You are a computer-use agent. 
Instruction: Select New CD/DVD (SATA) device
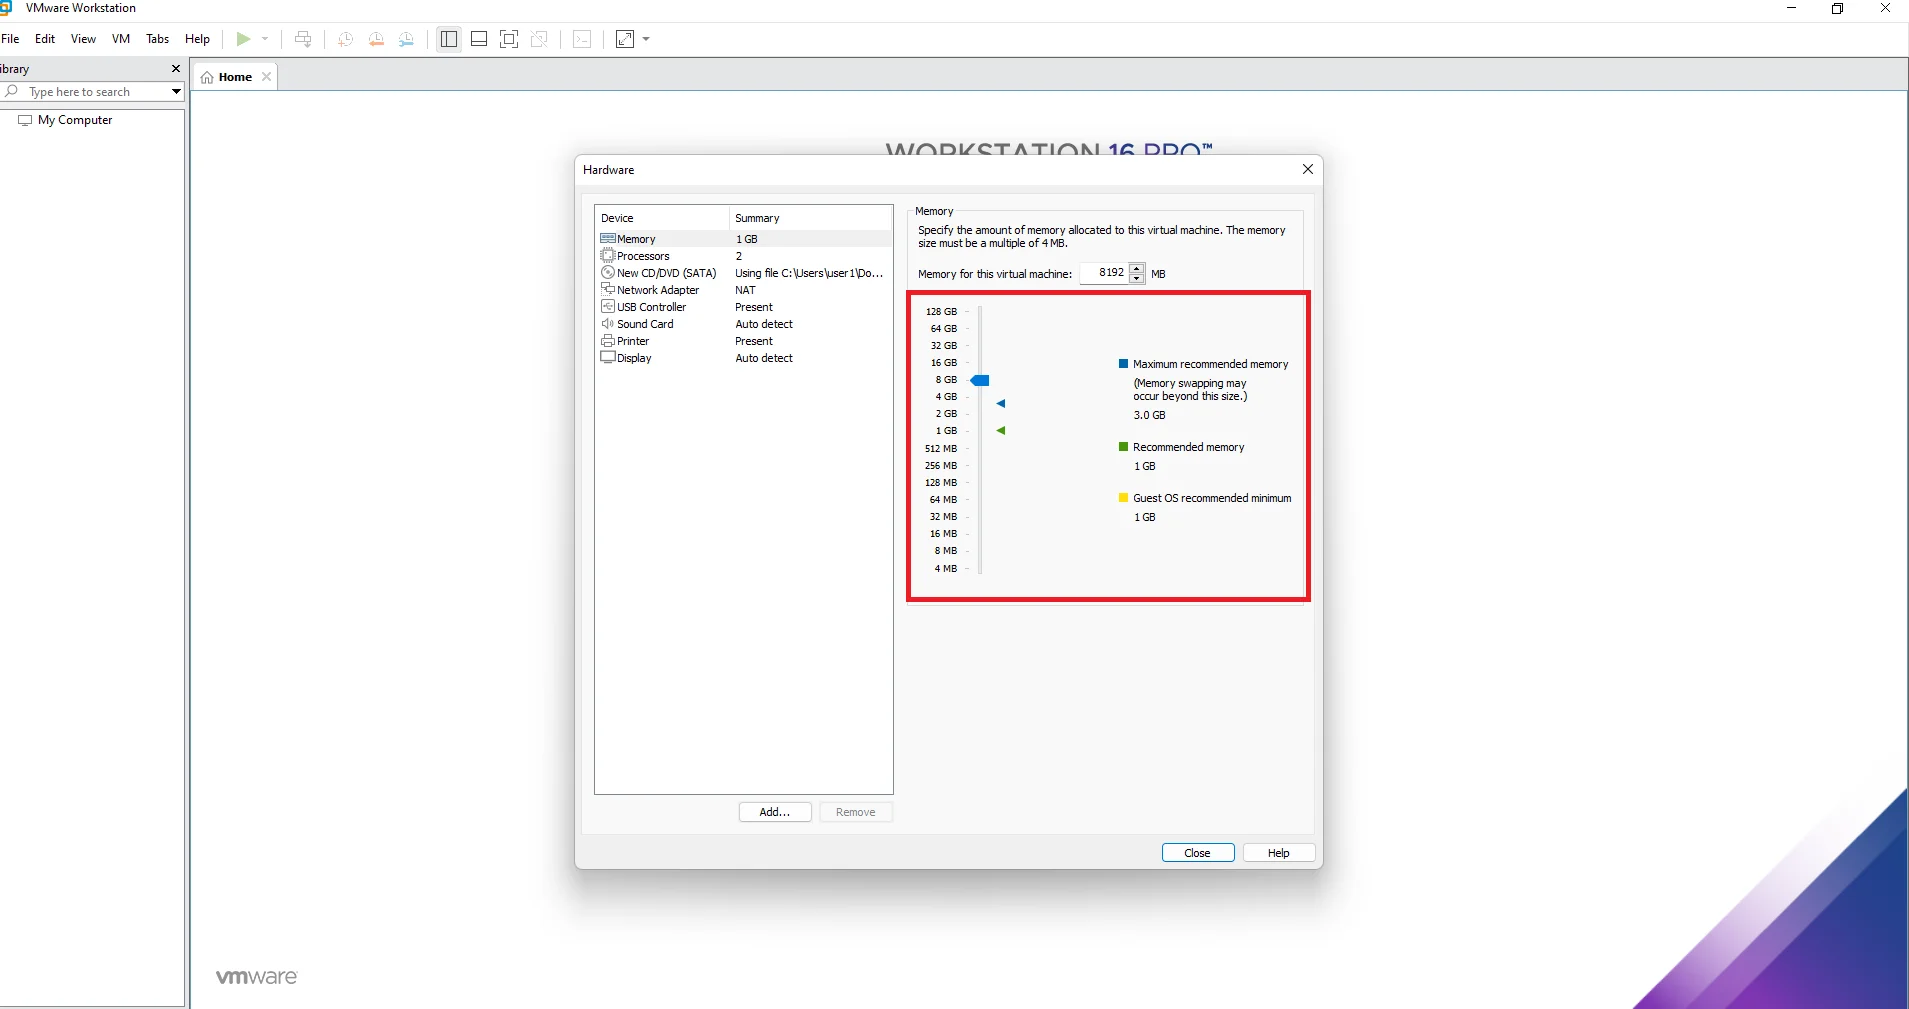(x=666, y=273)
